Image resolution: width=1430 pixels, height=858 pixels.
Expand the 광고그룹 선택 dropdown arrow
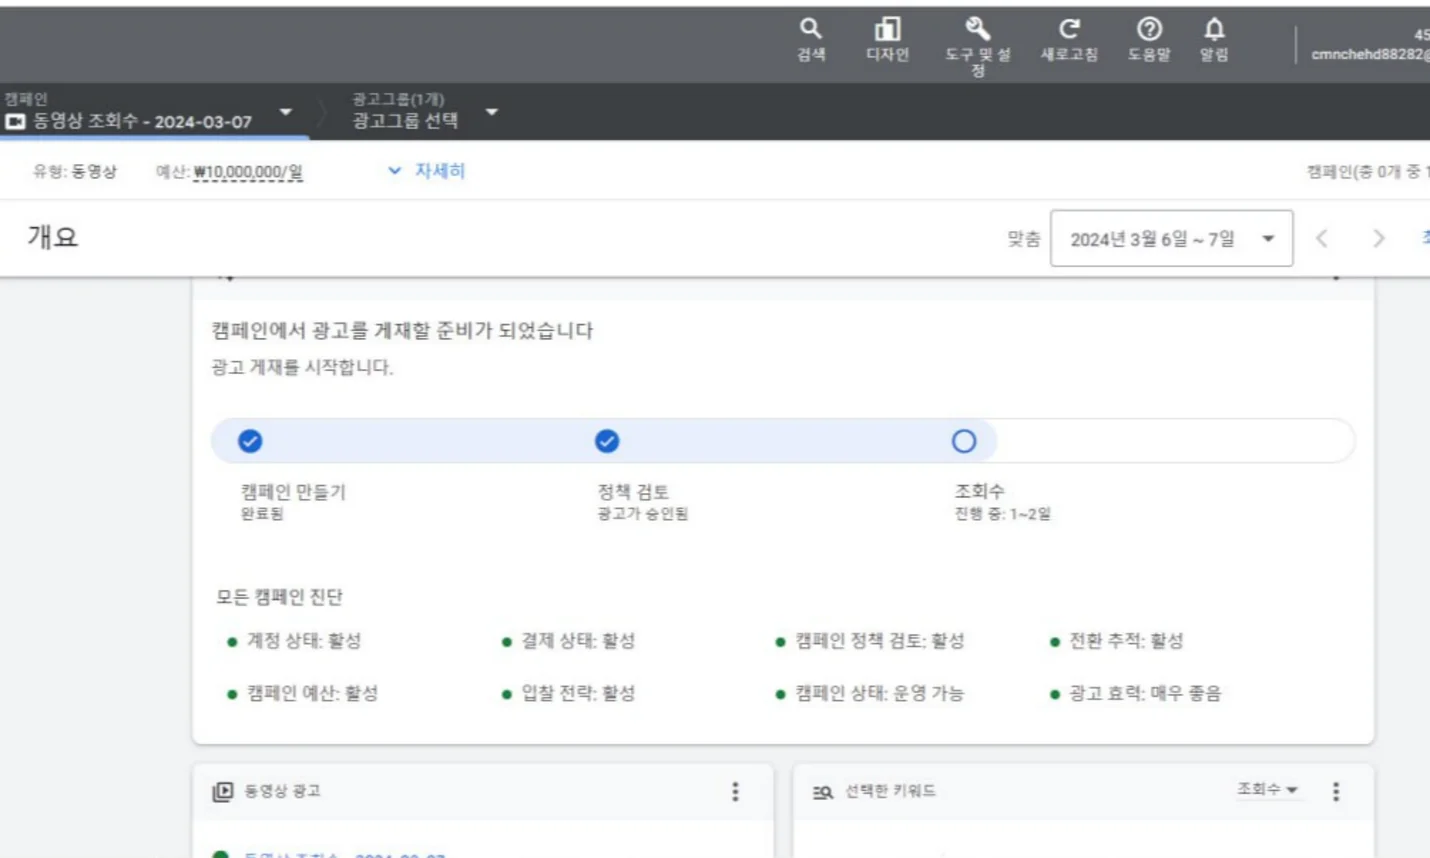pyautogui.click(x=491, y=111)
